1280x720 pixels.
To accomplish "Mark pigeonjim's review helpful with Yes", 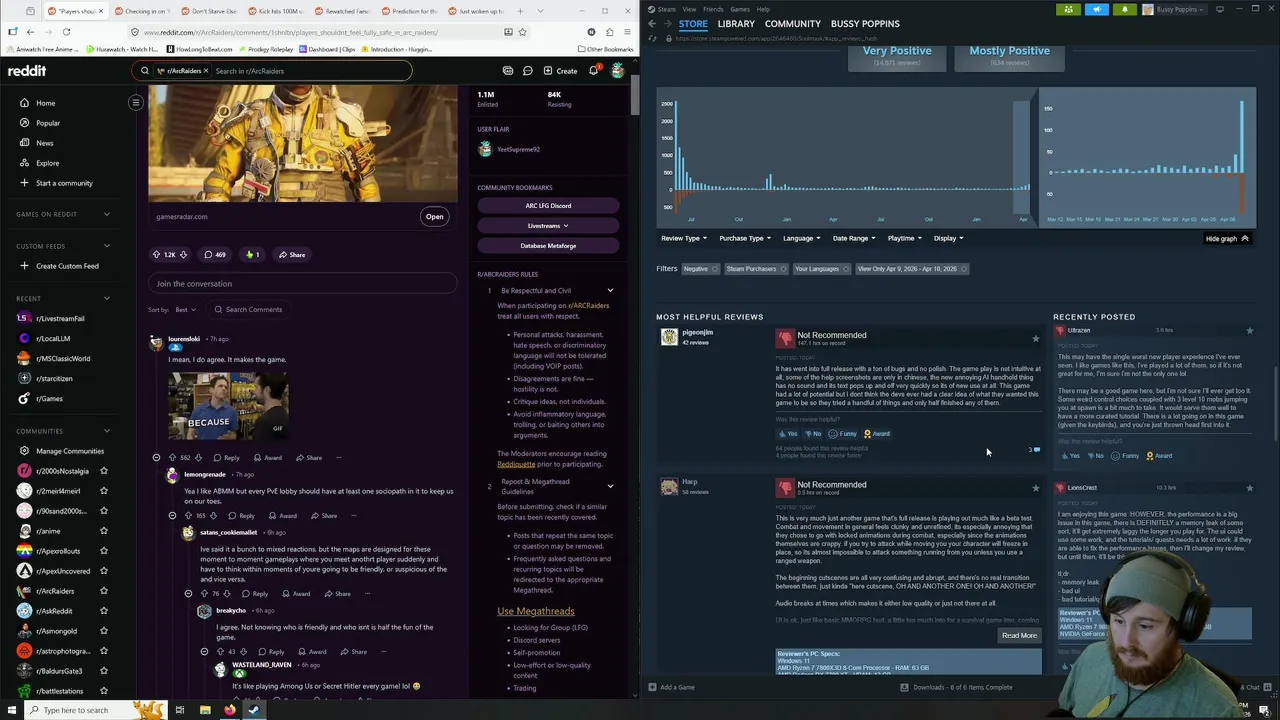I will tap(788, 434).
